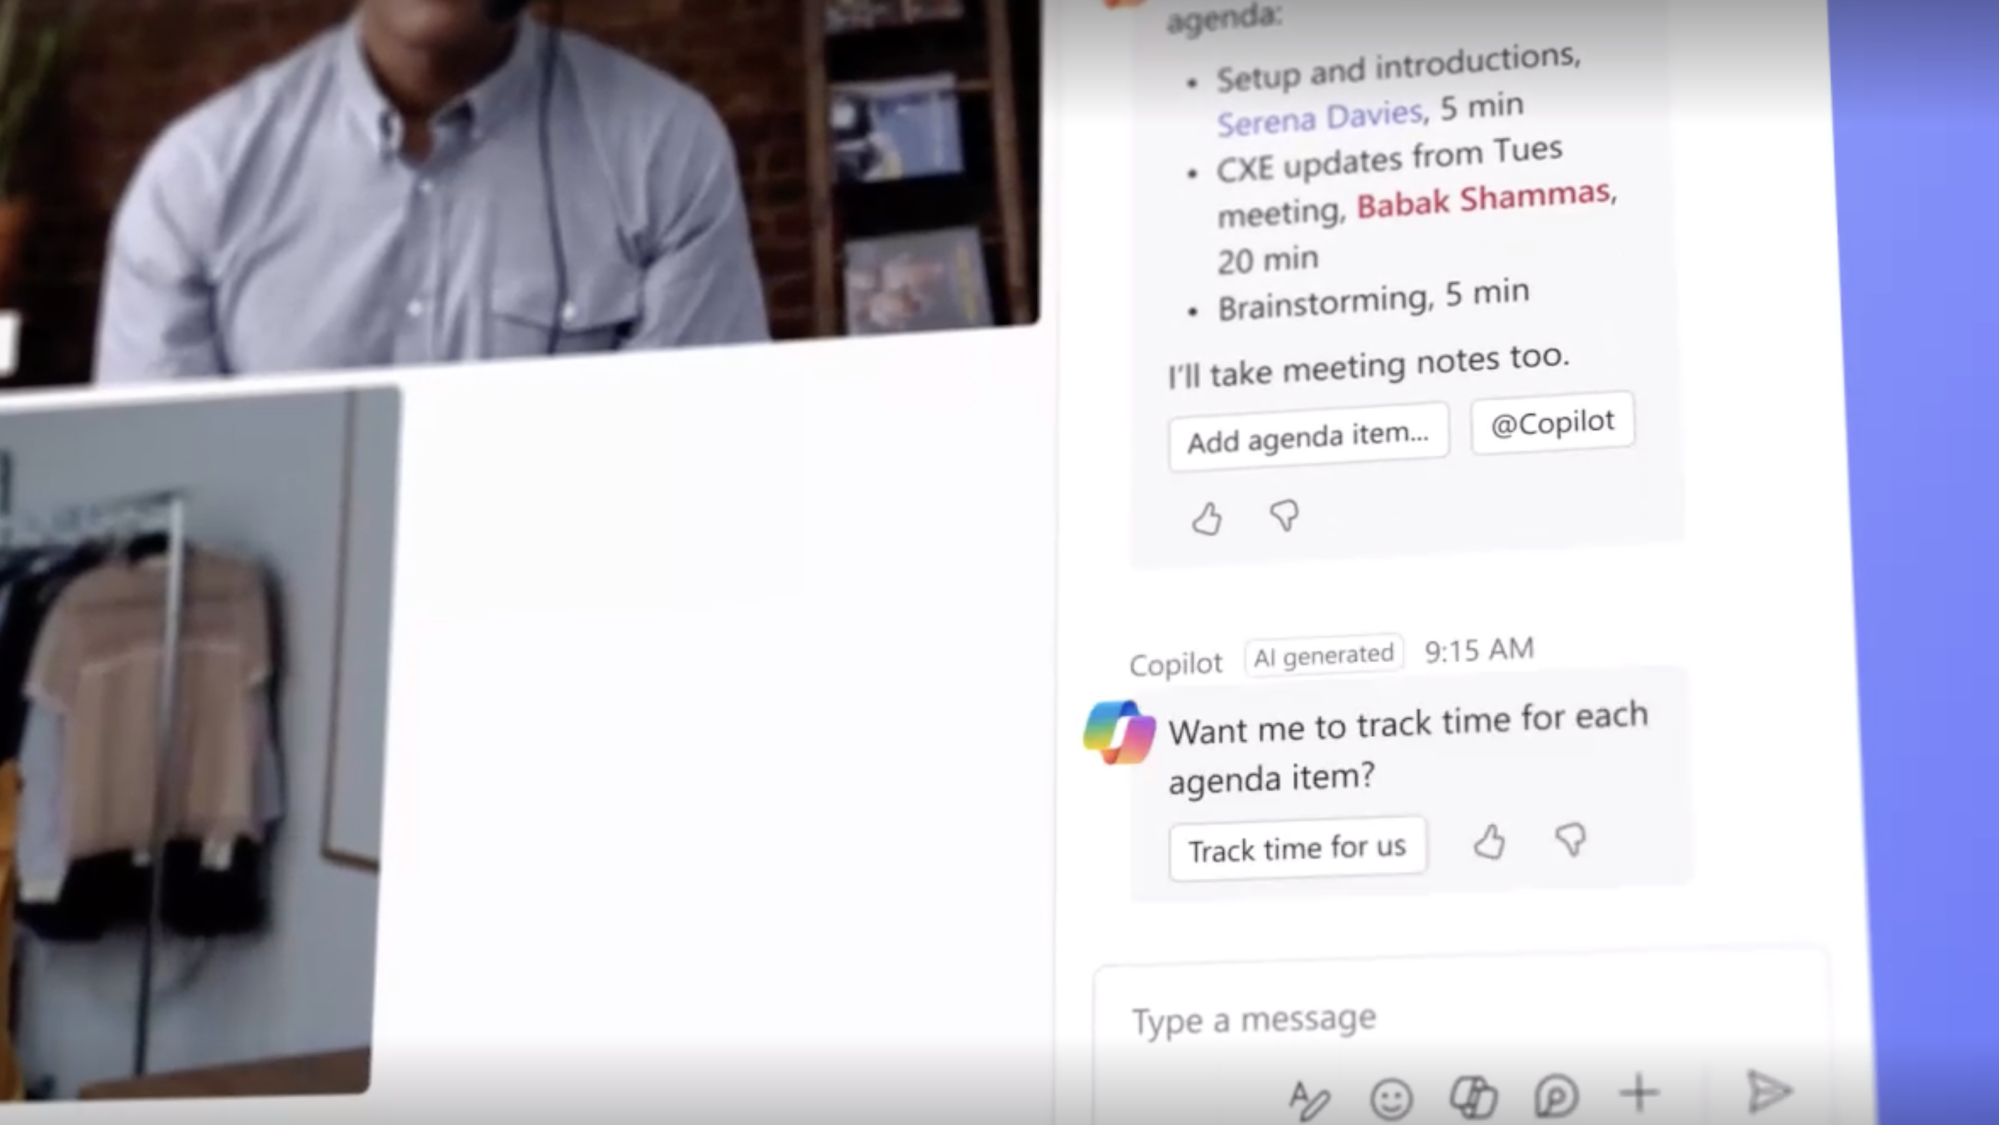
Task: Click the emoji picker icon in message toolbar
Action: 1389,1096
